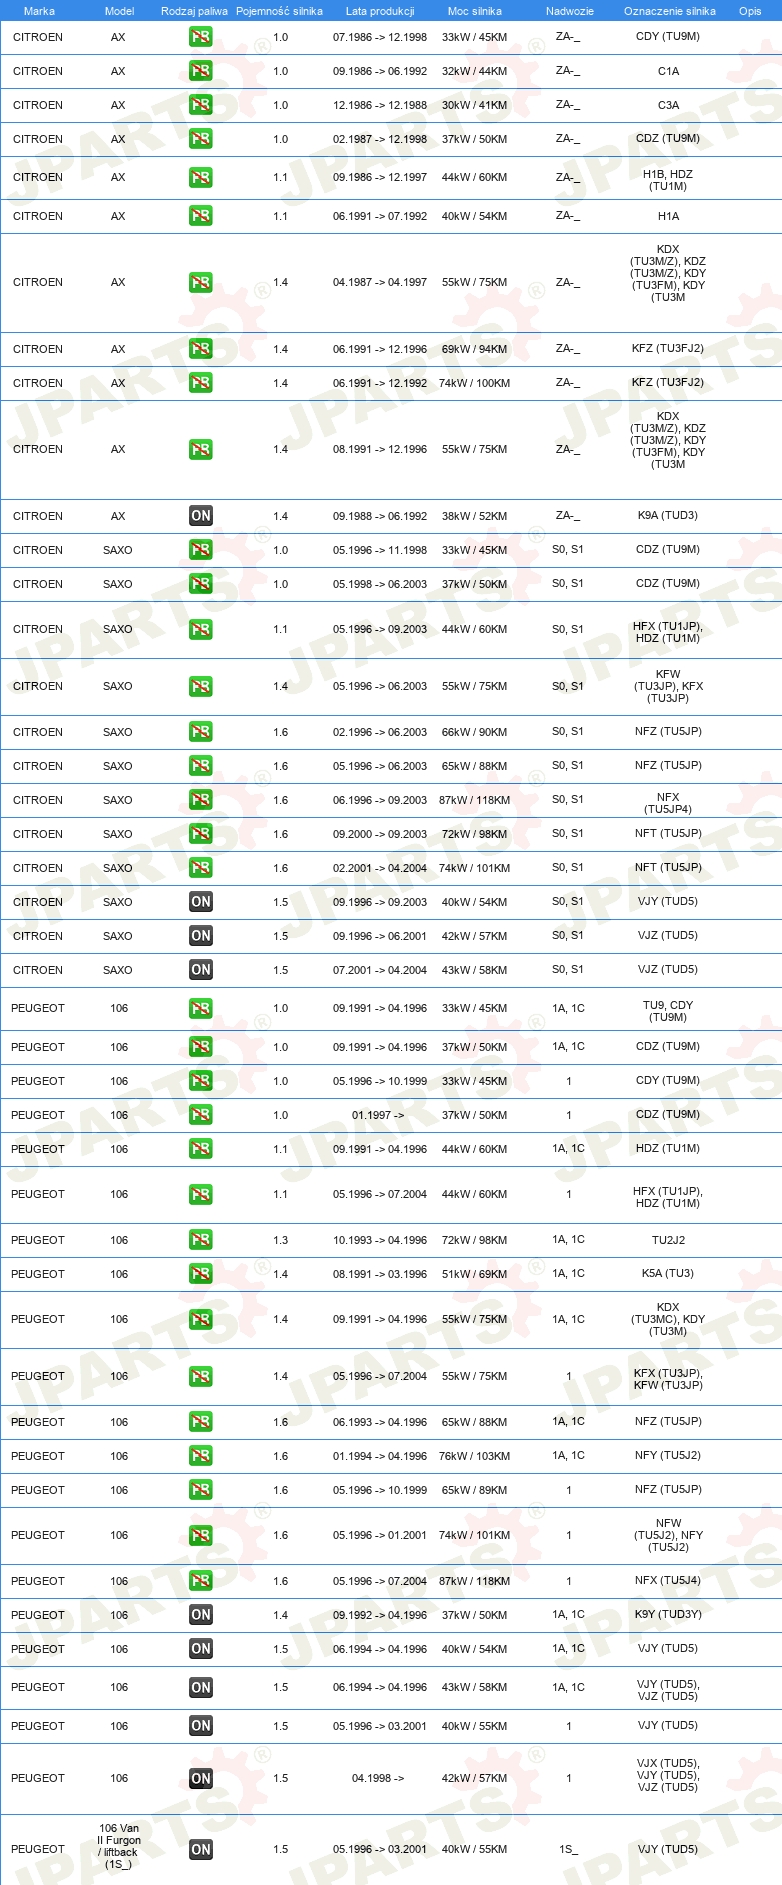Click the petrol icon in the AX C3A row

(x=201, y=105)
